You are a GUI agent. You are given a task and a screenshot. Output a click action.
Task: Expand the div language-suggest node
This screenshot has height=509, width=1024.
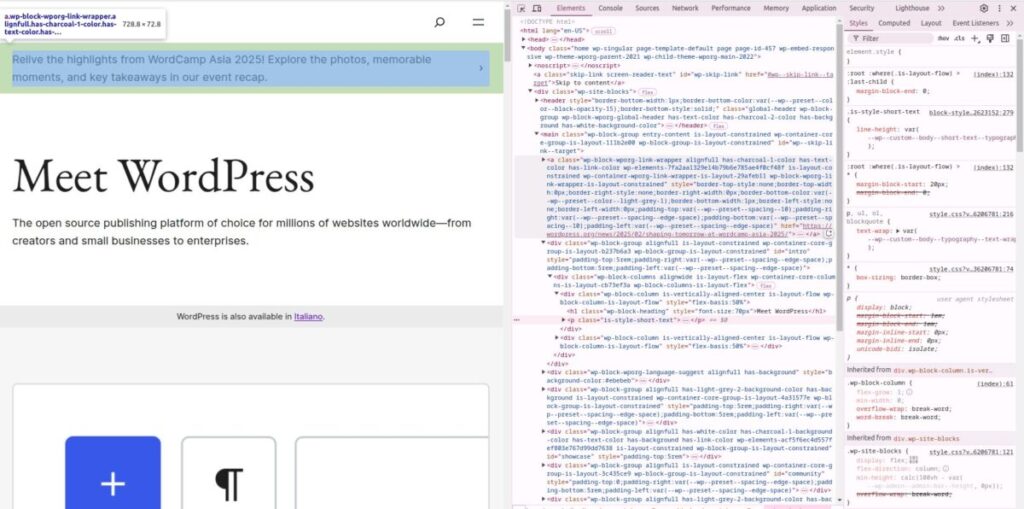click(544, 372)
